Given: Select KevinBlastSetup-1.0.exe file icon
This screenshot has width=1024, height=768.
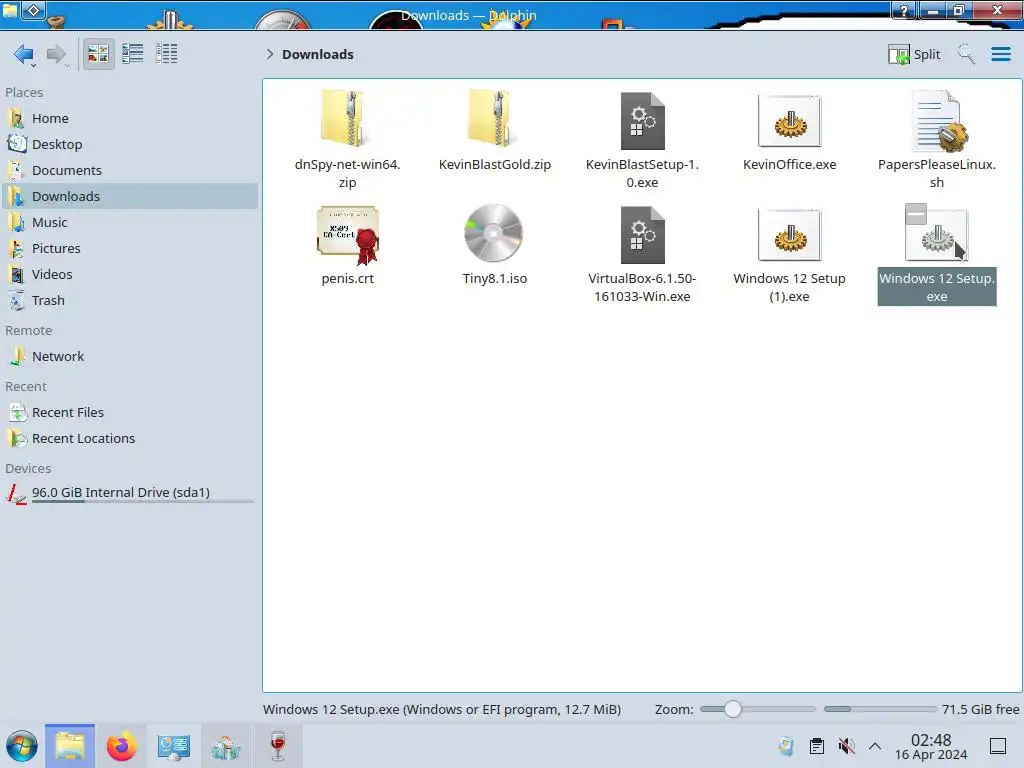Looking at the screenshot, I should click(x=642, y=121).
